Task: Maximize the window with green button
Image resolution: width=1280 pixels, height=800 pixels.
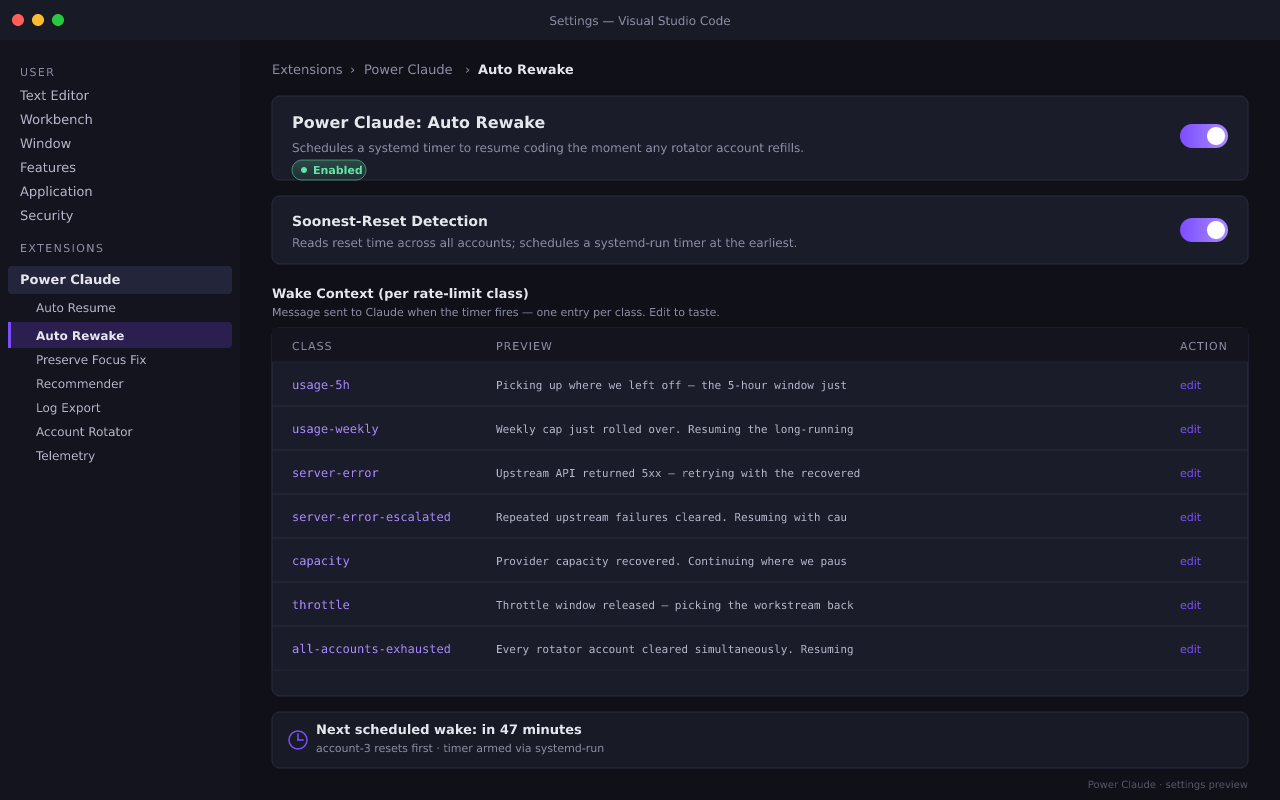Action: tap(58, 20)
